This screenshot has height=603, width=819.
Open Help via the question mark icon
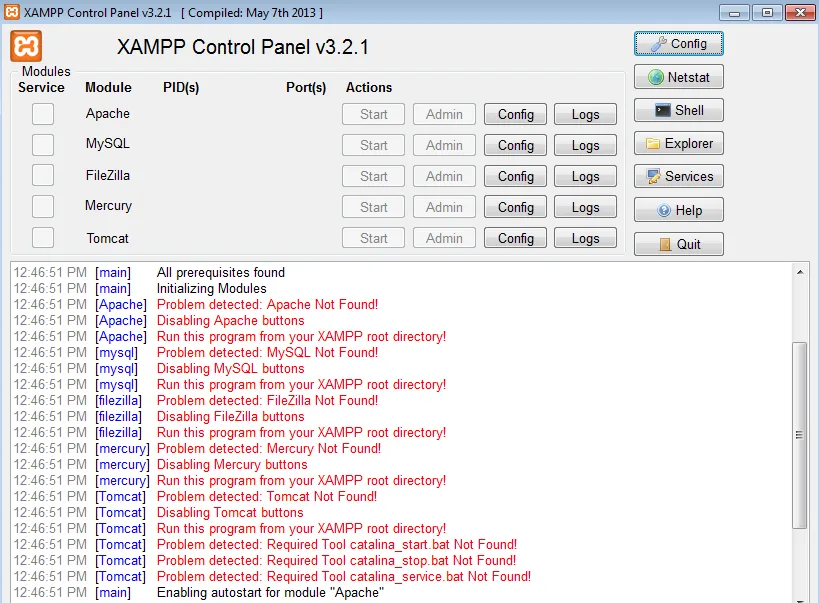click(678, 210)
